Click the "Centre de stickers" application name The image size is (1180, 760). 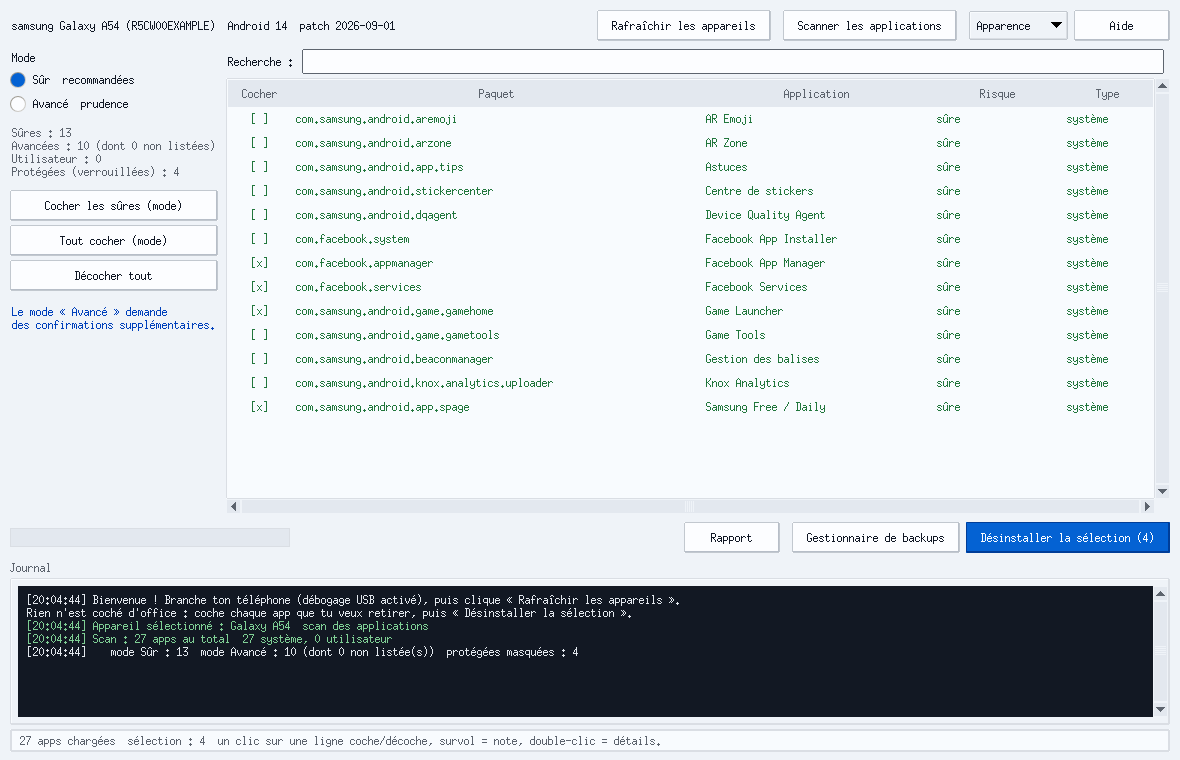point(759,191)
